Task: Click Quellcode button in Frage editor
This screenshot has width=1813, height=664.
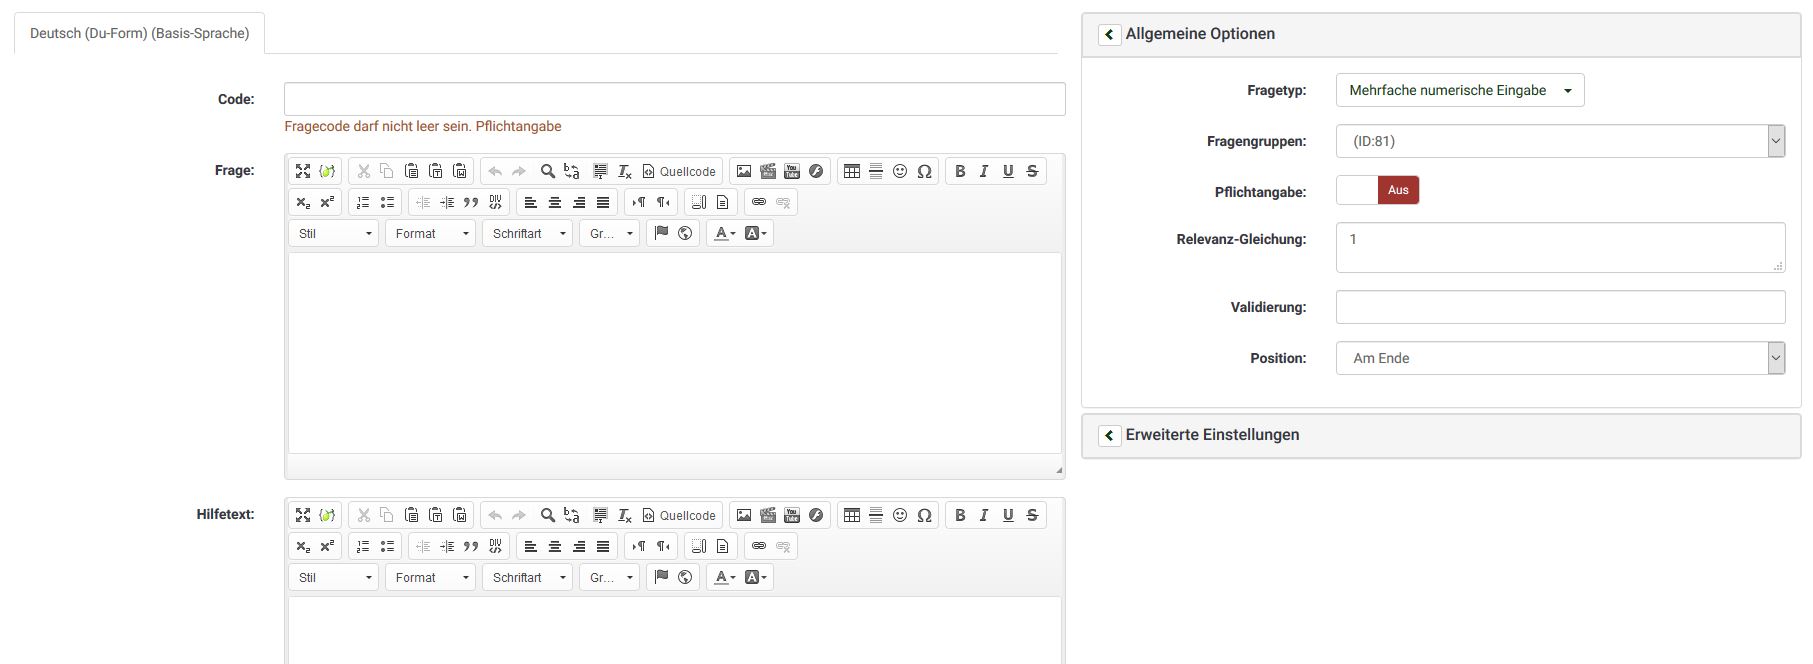Action: tap(679, 171)
